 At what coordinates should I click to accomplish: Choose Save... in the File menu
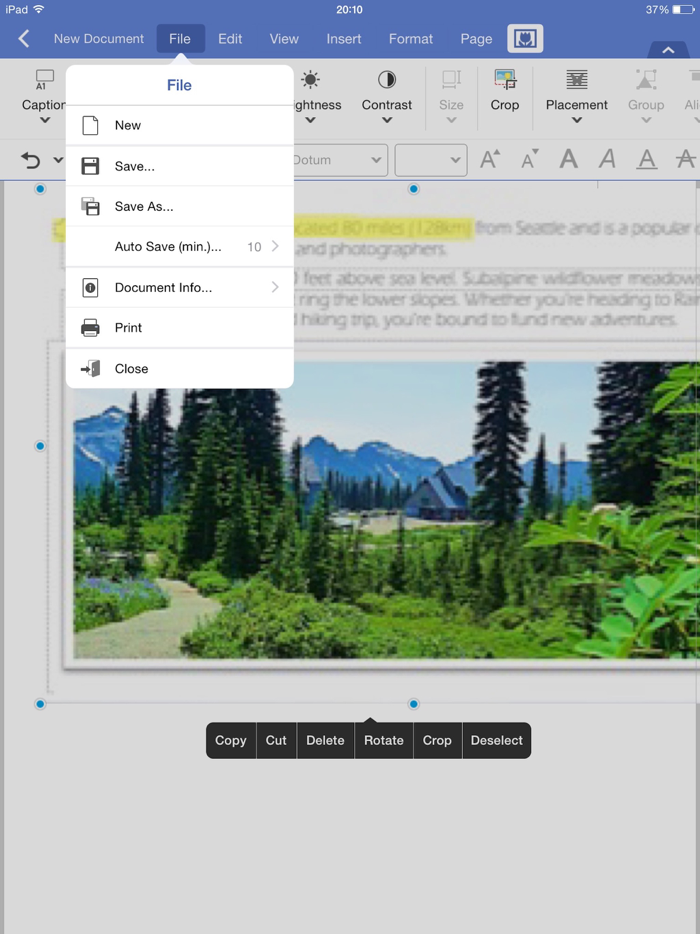click(179, 166)
